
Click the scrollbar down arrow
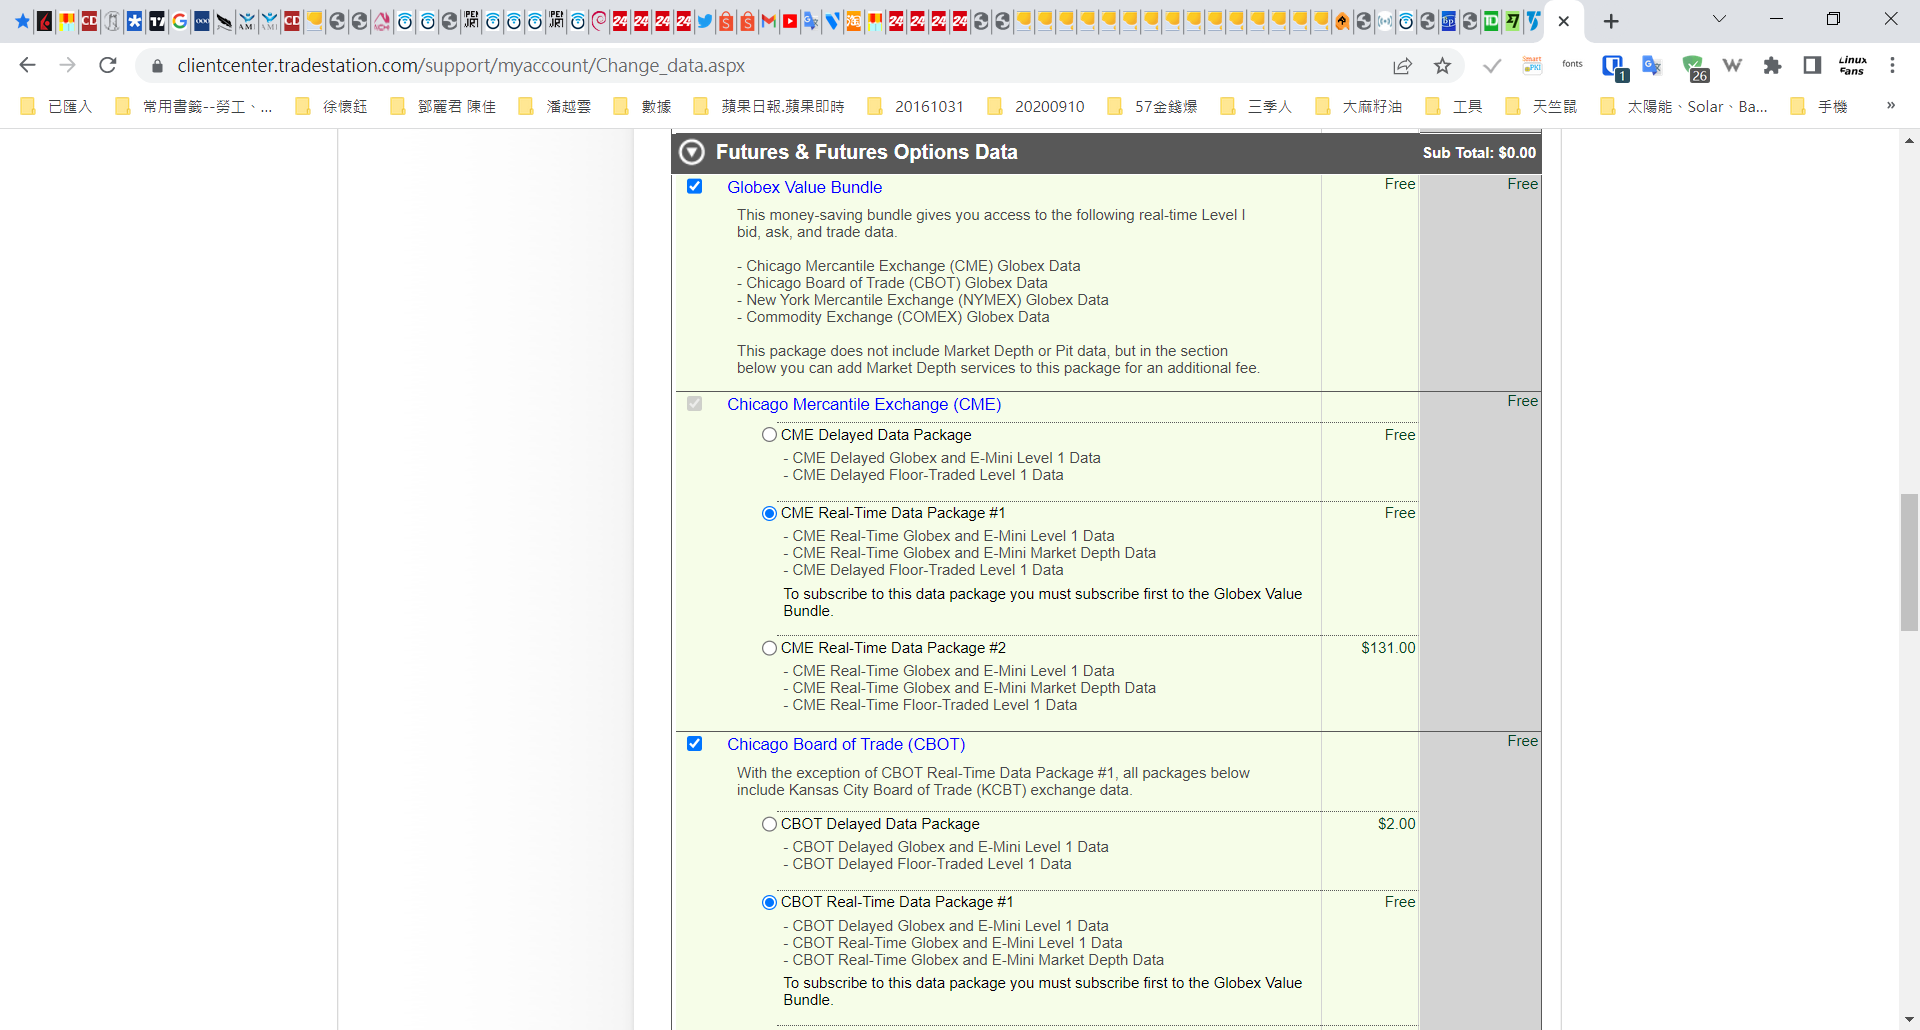tap(1909, 1020)
